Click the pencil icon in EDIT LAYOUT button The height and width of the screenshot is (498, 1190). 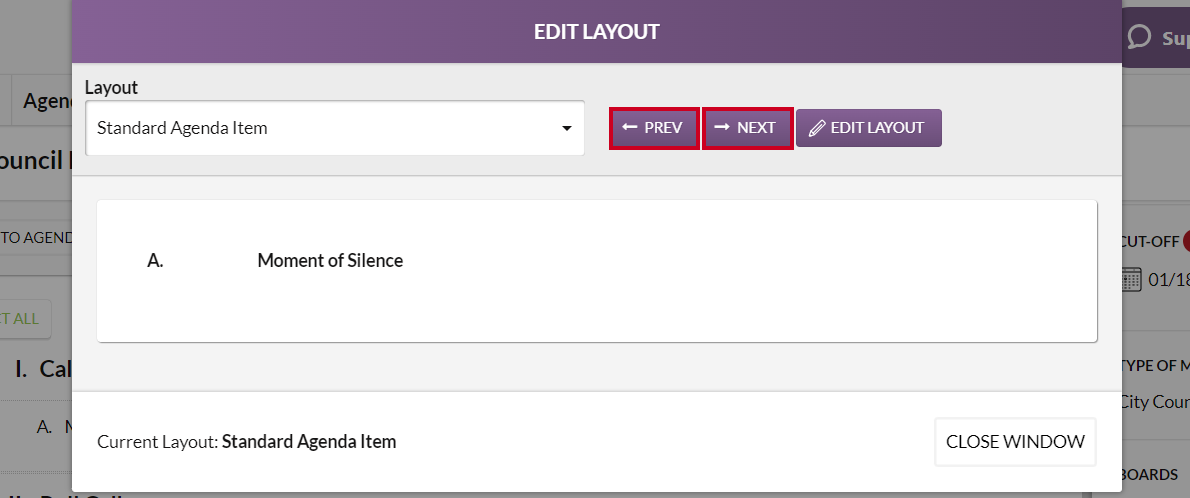pos(817,128)
